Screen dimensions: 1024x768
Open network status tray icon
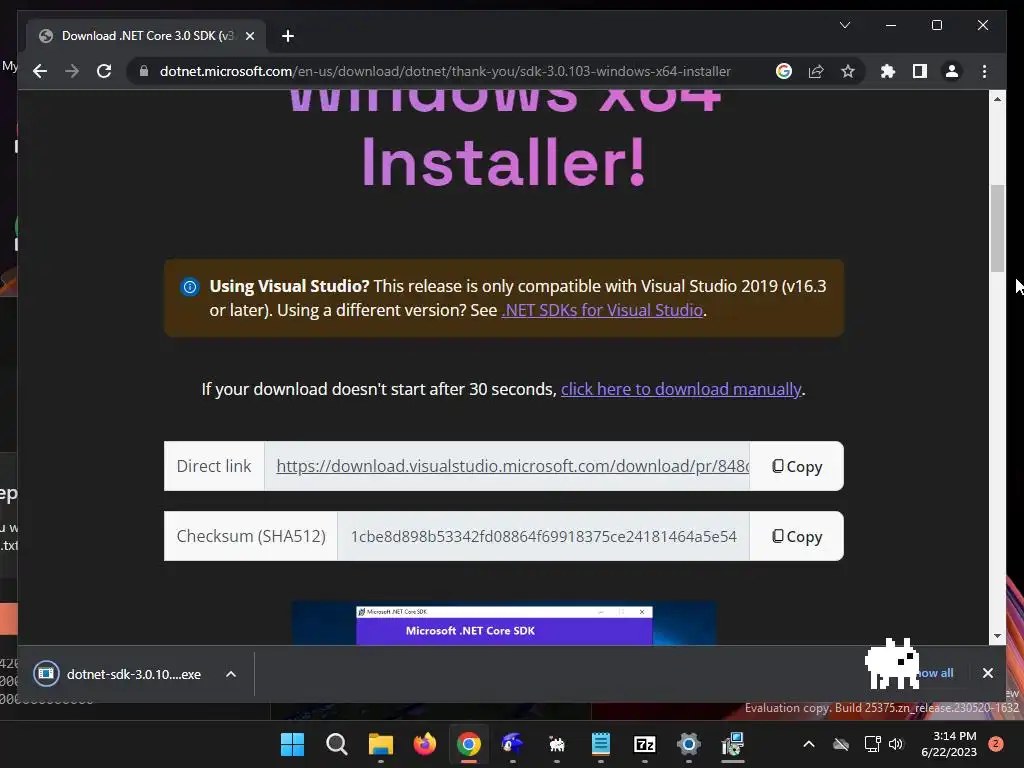click(872, 744)
